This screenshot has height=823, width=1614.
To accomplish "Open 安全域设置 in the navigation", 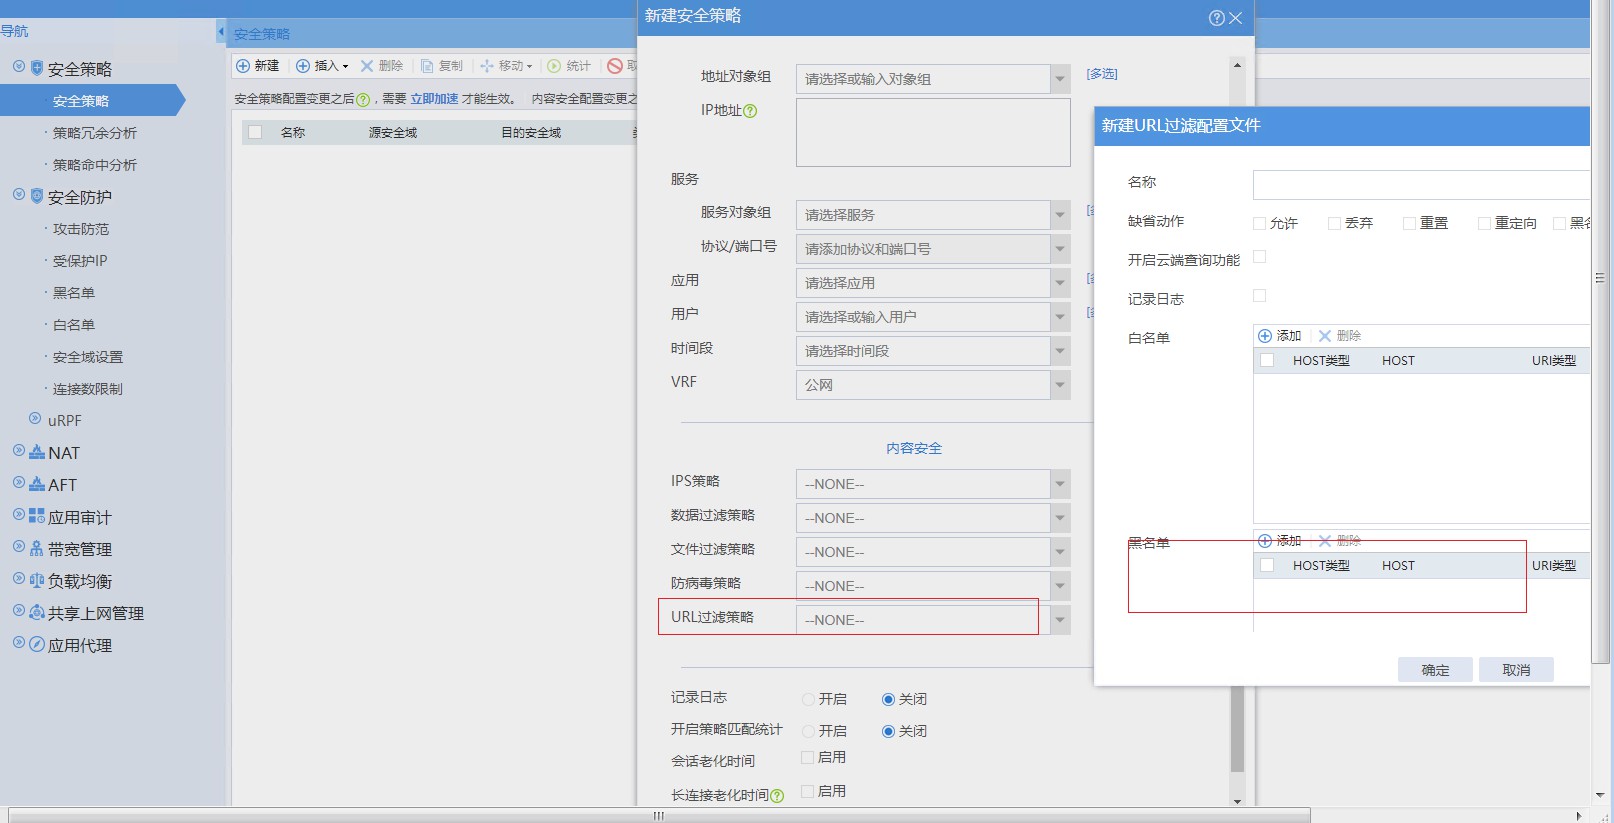I will (x=88, y=357).
